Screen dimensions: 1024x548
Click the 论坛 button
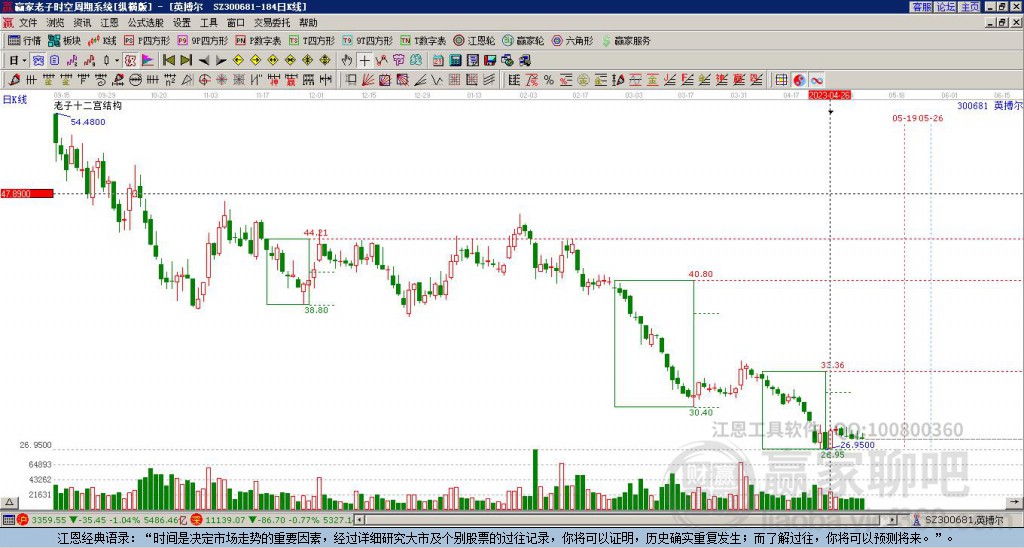pyautogui.click(x=946, y=7)
